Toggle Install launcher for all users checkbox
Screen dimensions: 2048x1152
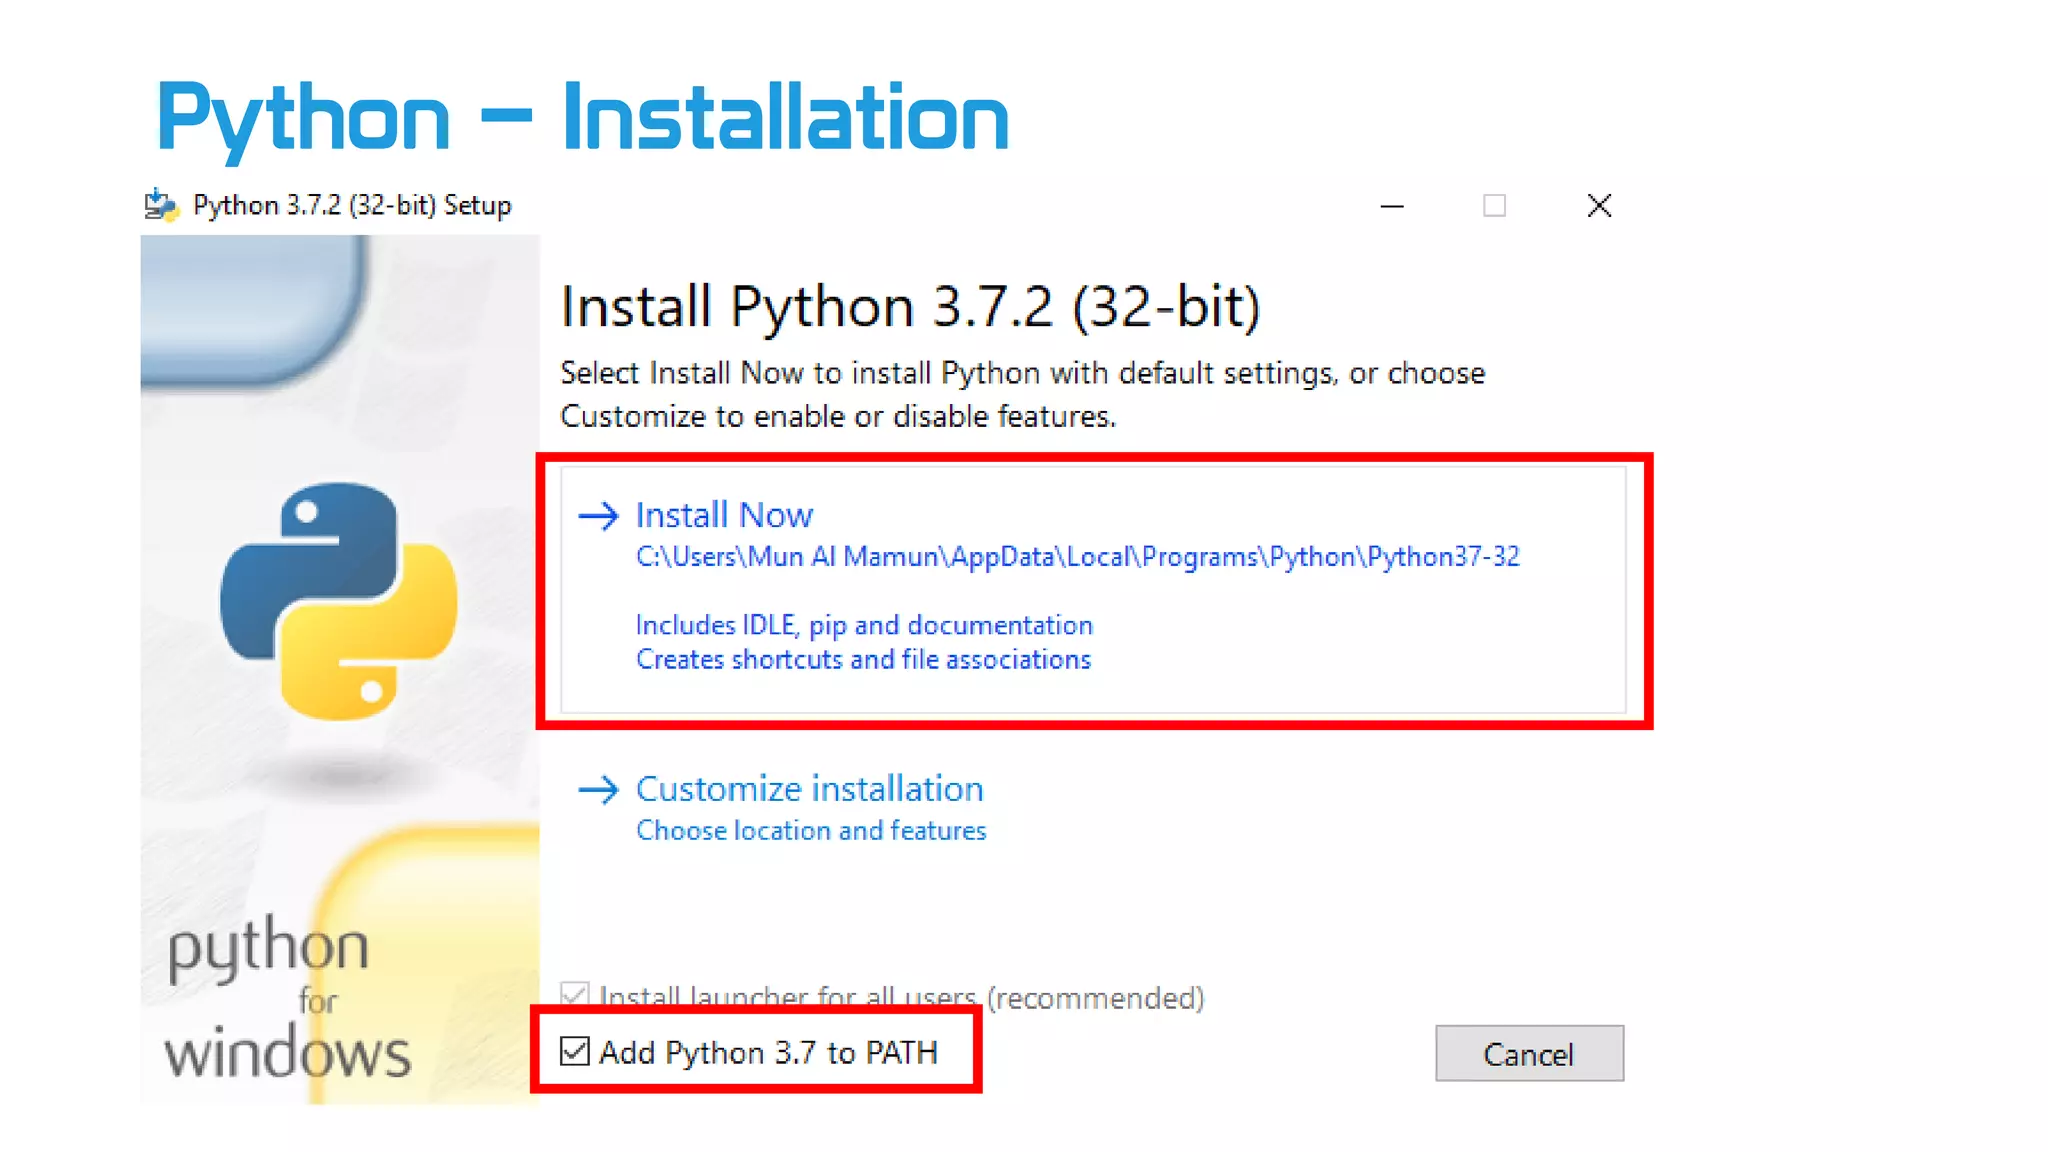(x=574, y=995)
